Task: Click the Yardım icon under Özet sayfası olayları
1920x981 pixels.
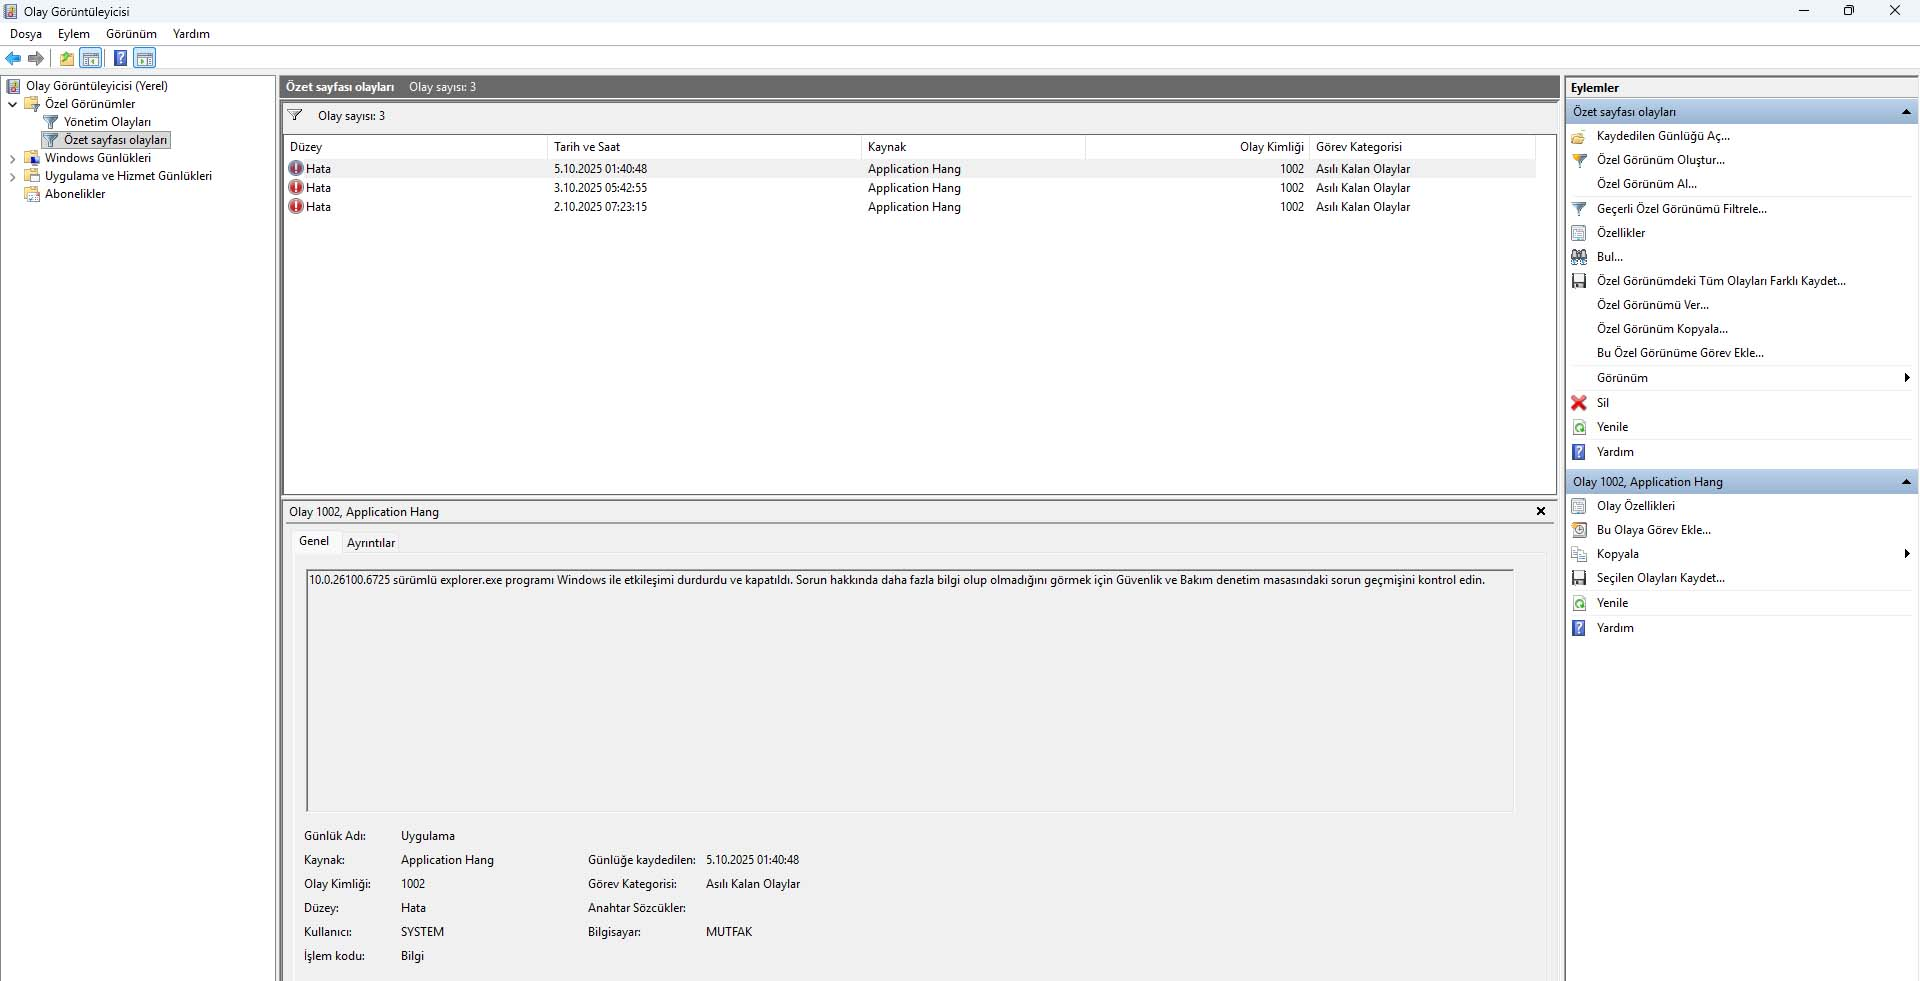Action: (x=1579, y=452)
